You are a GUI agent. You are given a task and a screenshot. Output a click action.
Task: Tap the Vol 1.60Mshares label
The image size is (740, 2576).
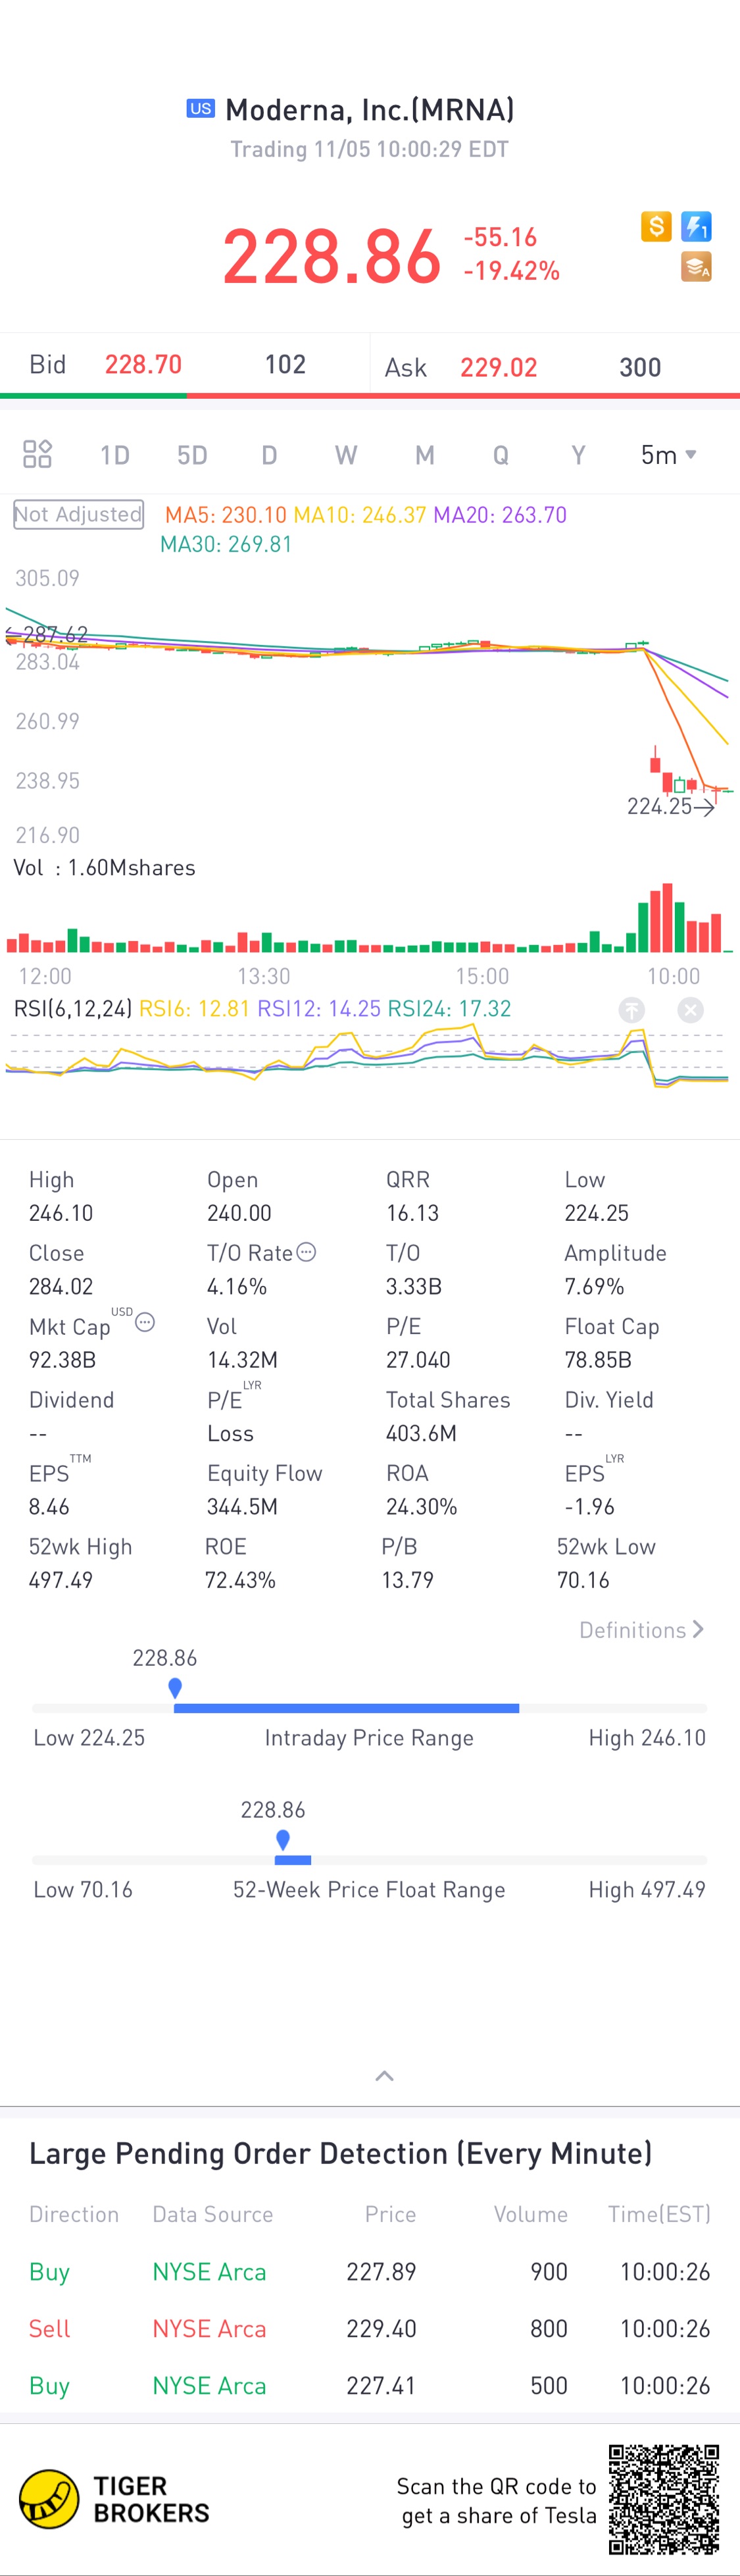point(104,867)
